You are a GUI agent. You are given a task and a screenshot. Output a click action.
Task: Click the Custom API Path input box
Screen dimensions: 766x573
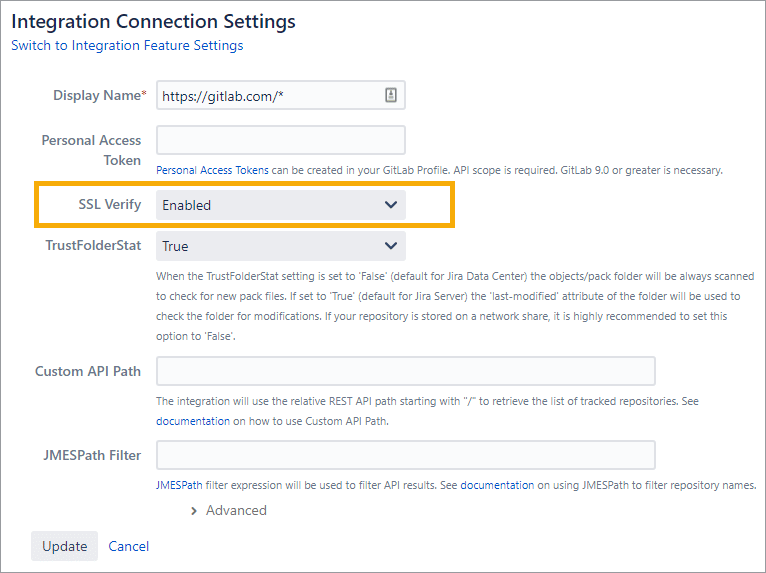coord(405,371)
